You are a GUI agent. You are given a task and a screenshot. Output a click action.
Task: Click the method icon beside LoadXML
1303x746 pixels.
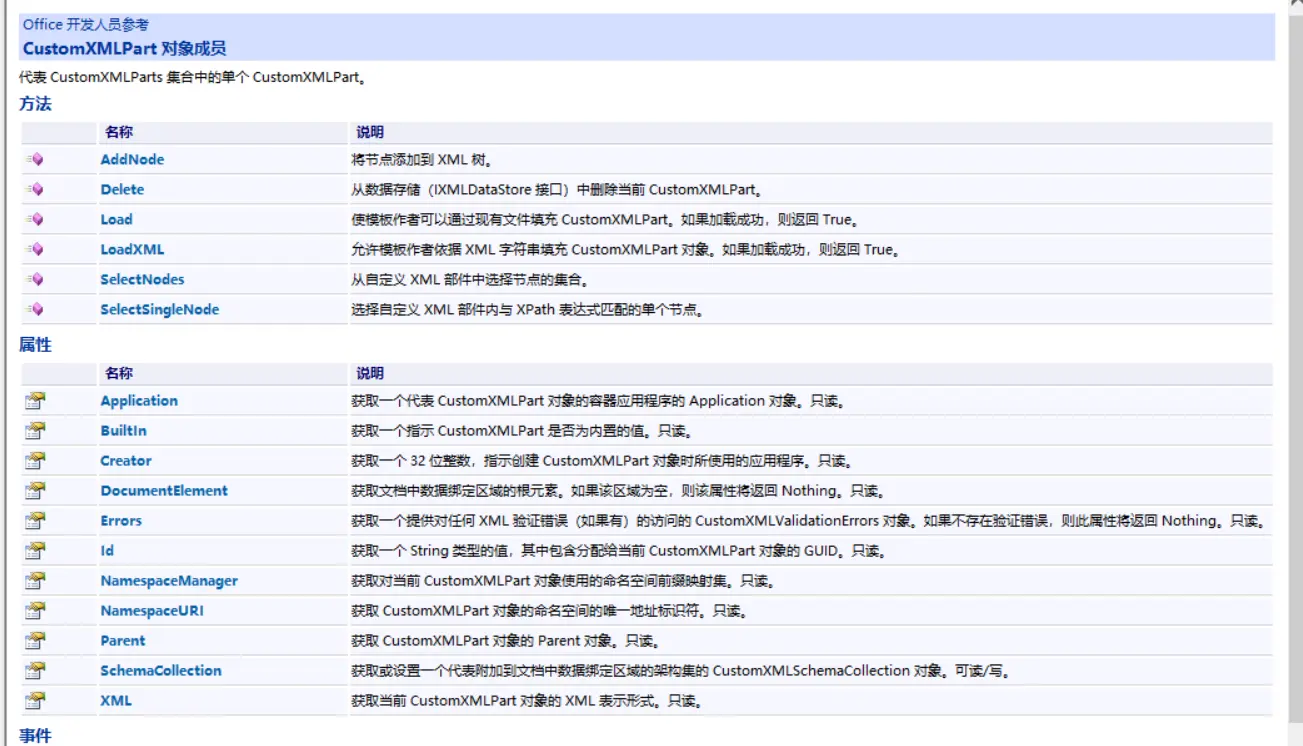pyautogui.click(x=35, y=249)
